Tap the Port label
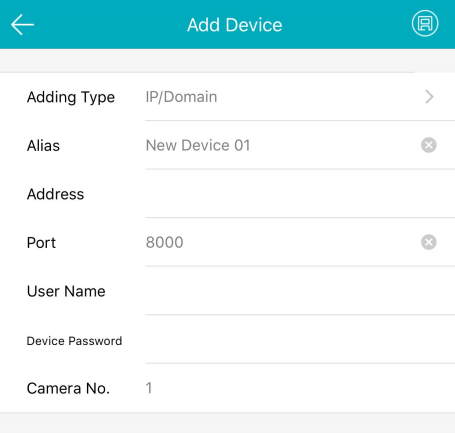The width and height of the screenshot is (455, 433). (x=41, y=243)
